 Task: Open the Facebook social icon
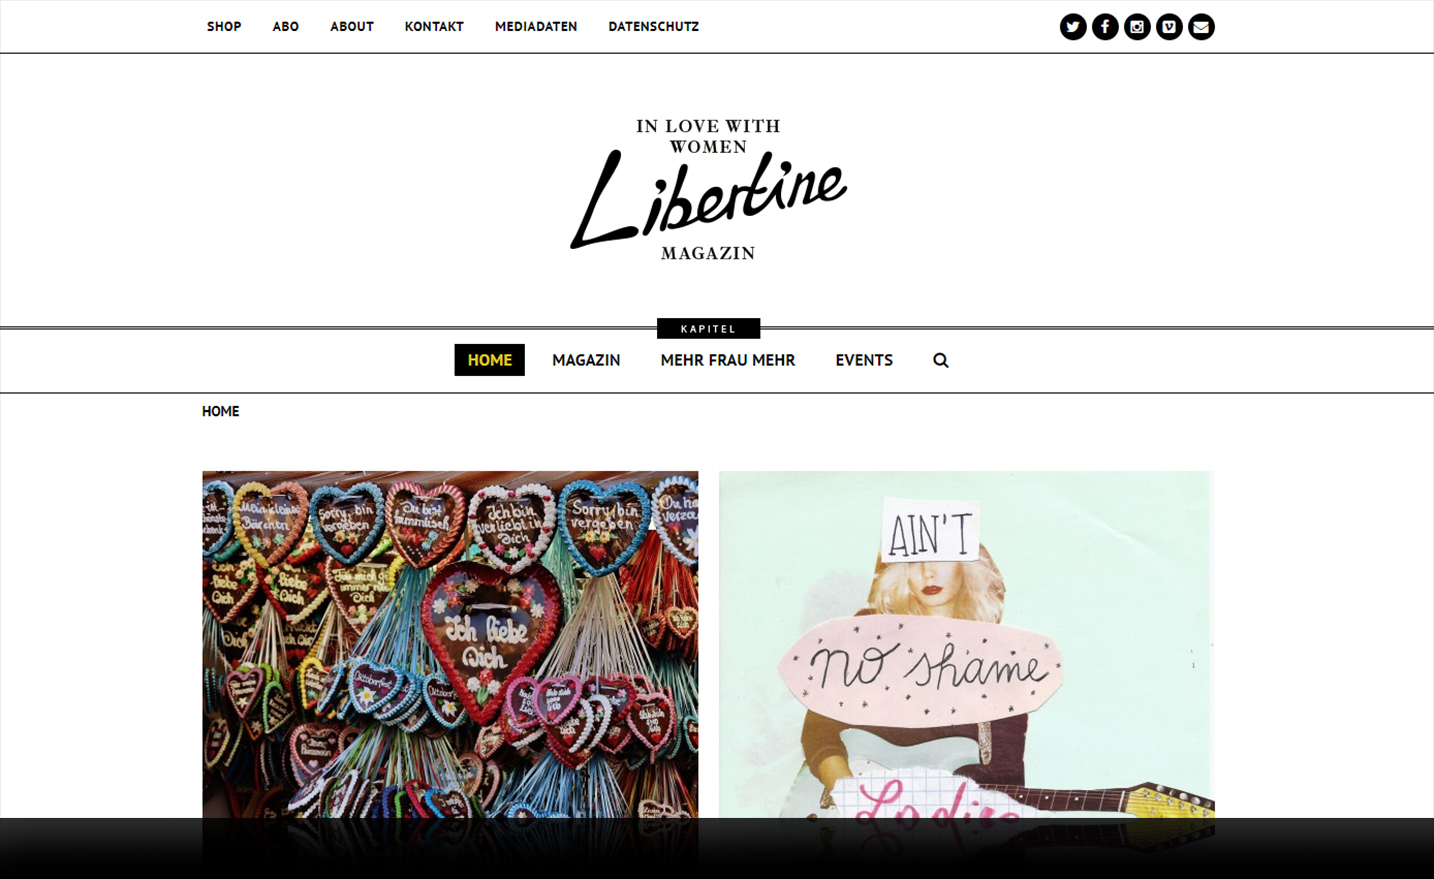coord(1105,27)
